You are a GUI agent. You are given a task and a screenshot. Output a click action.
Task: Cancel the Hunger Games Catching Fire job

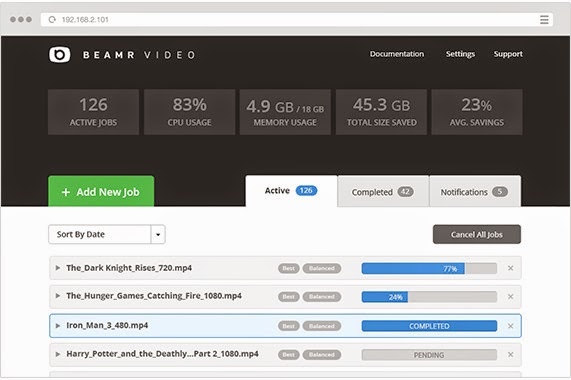coord(511,297)
